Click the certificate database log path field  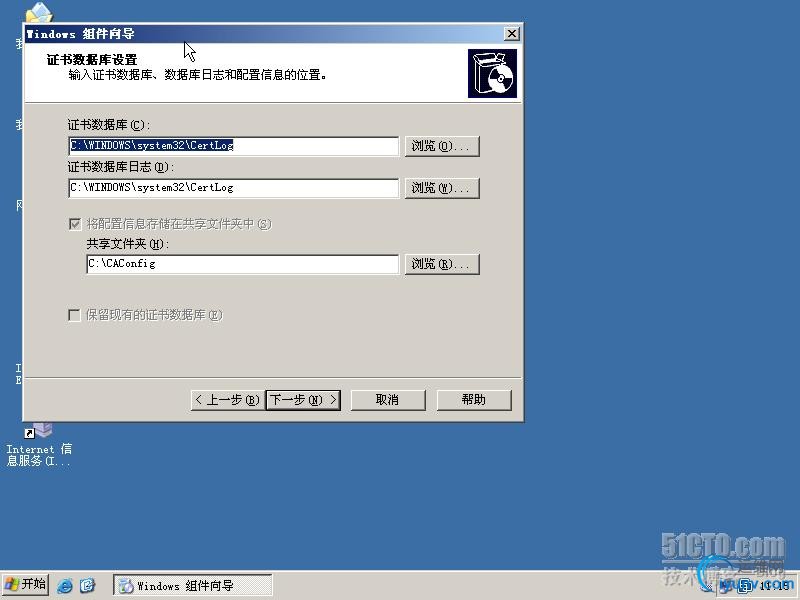pos(234,188)
